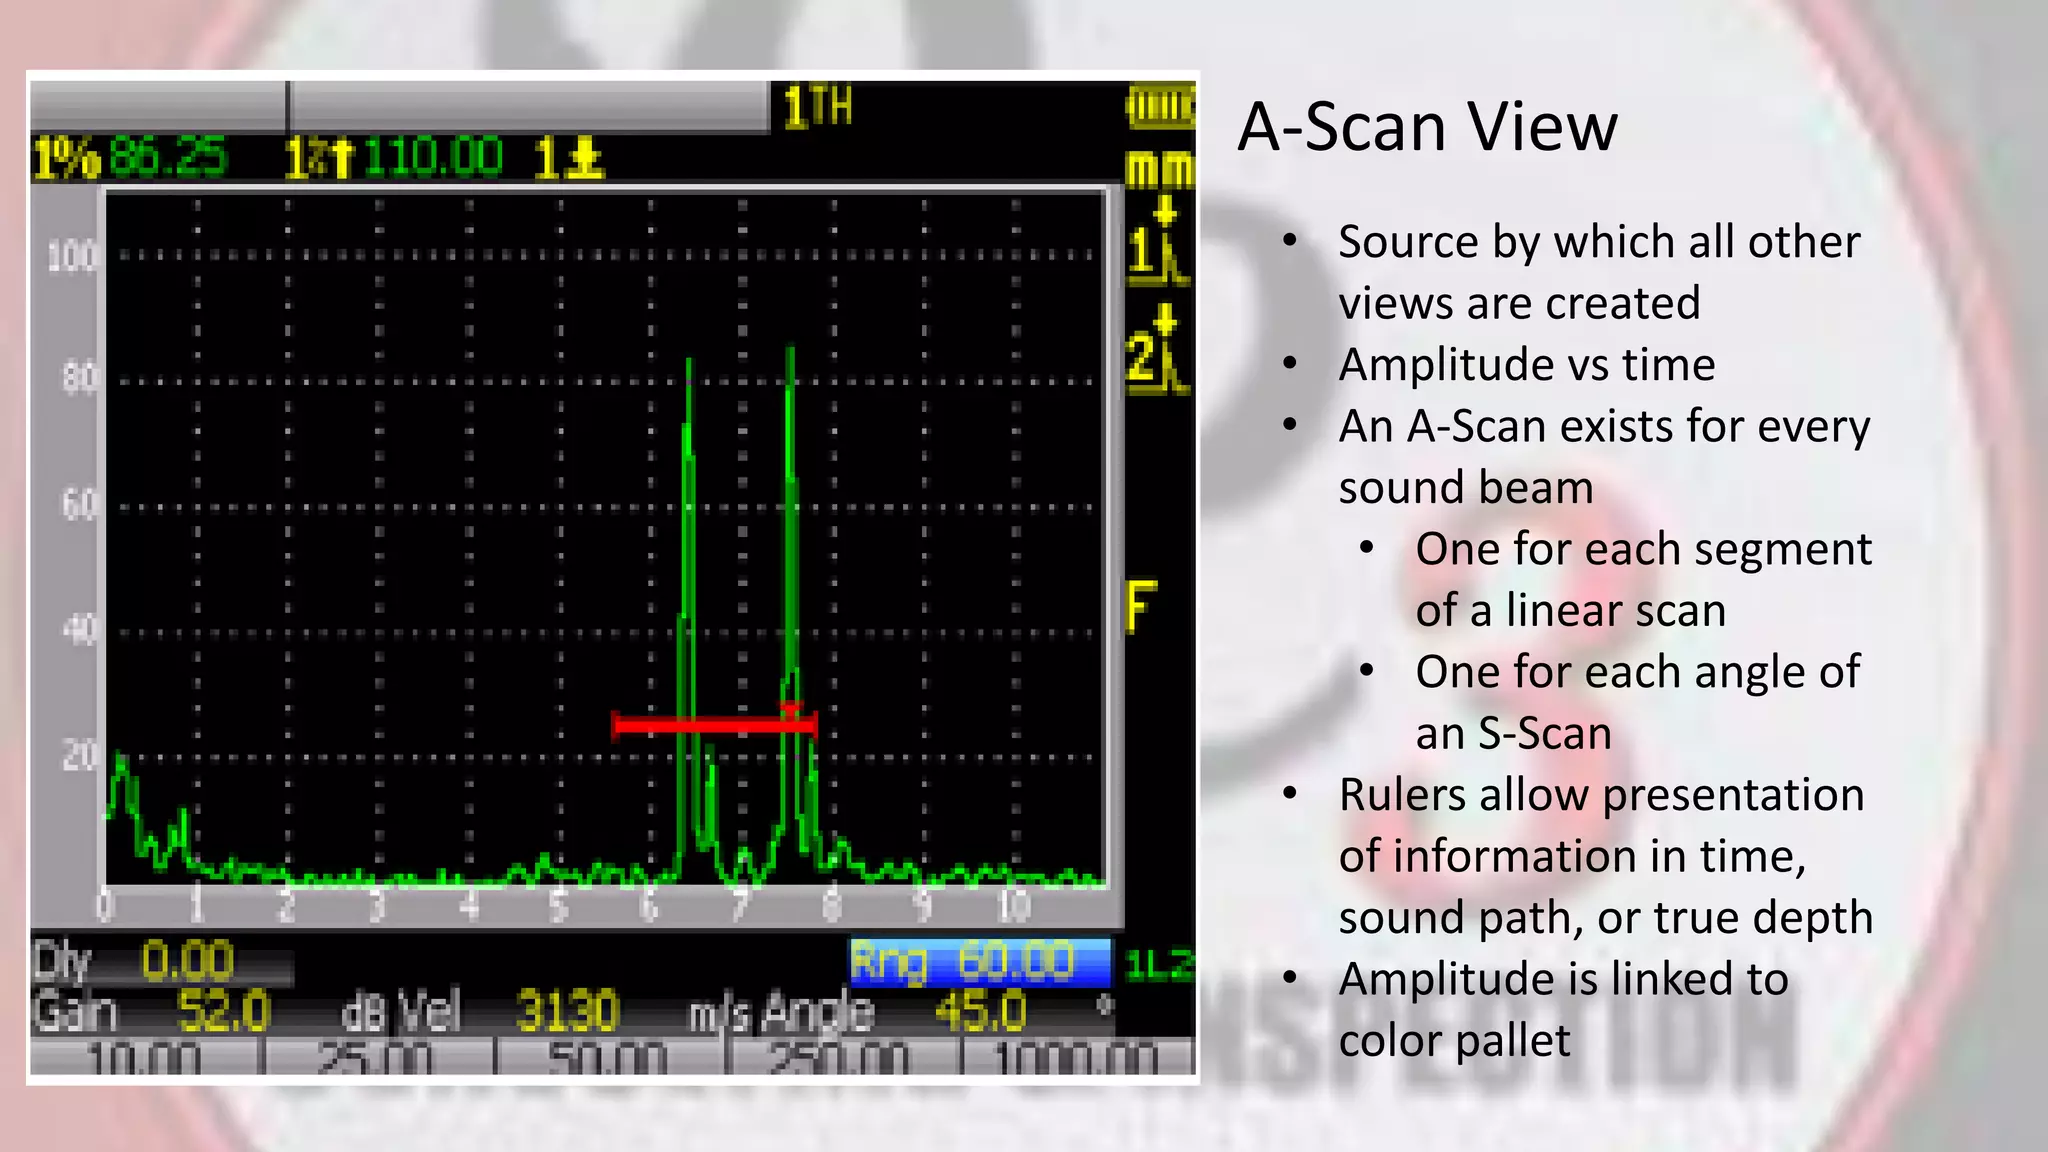Screen dimensions: 2048x1152
Task: Click the 110.00 depth reading
Action: (x=433, y=158)
